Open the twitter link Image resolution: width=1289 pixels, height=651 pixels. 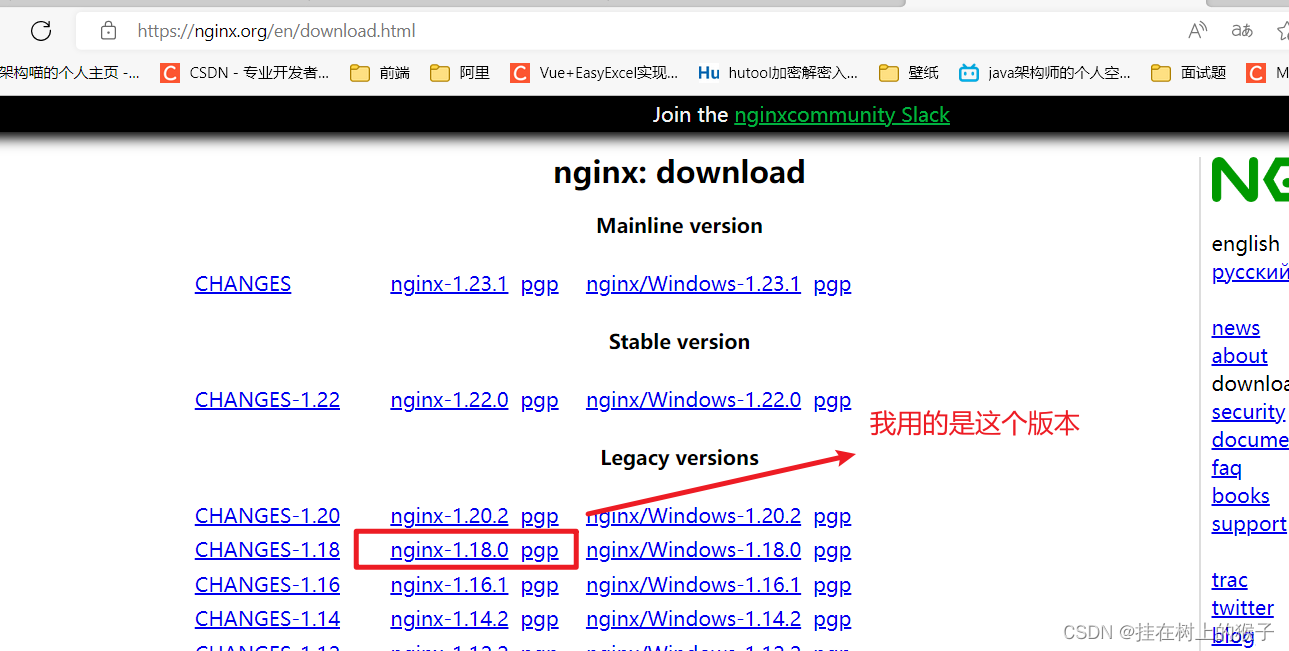pyautogui.click(x=1243, y=608)
